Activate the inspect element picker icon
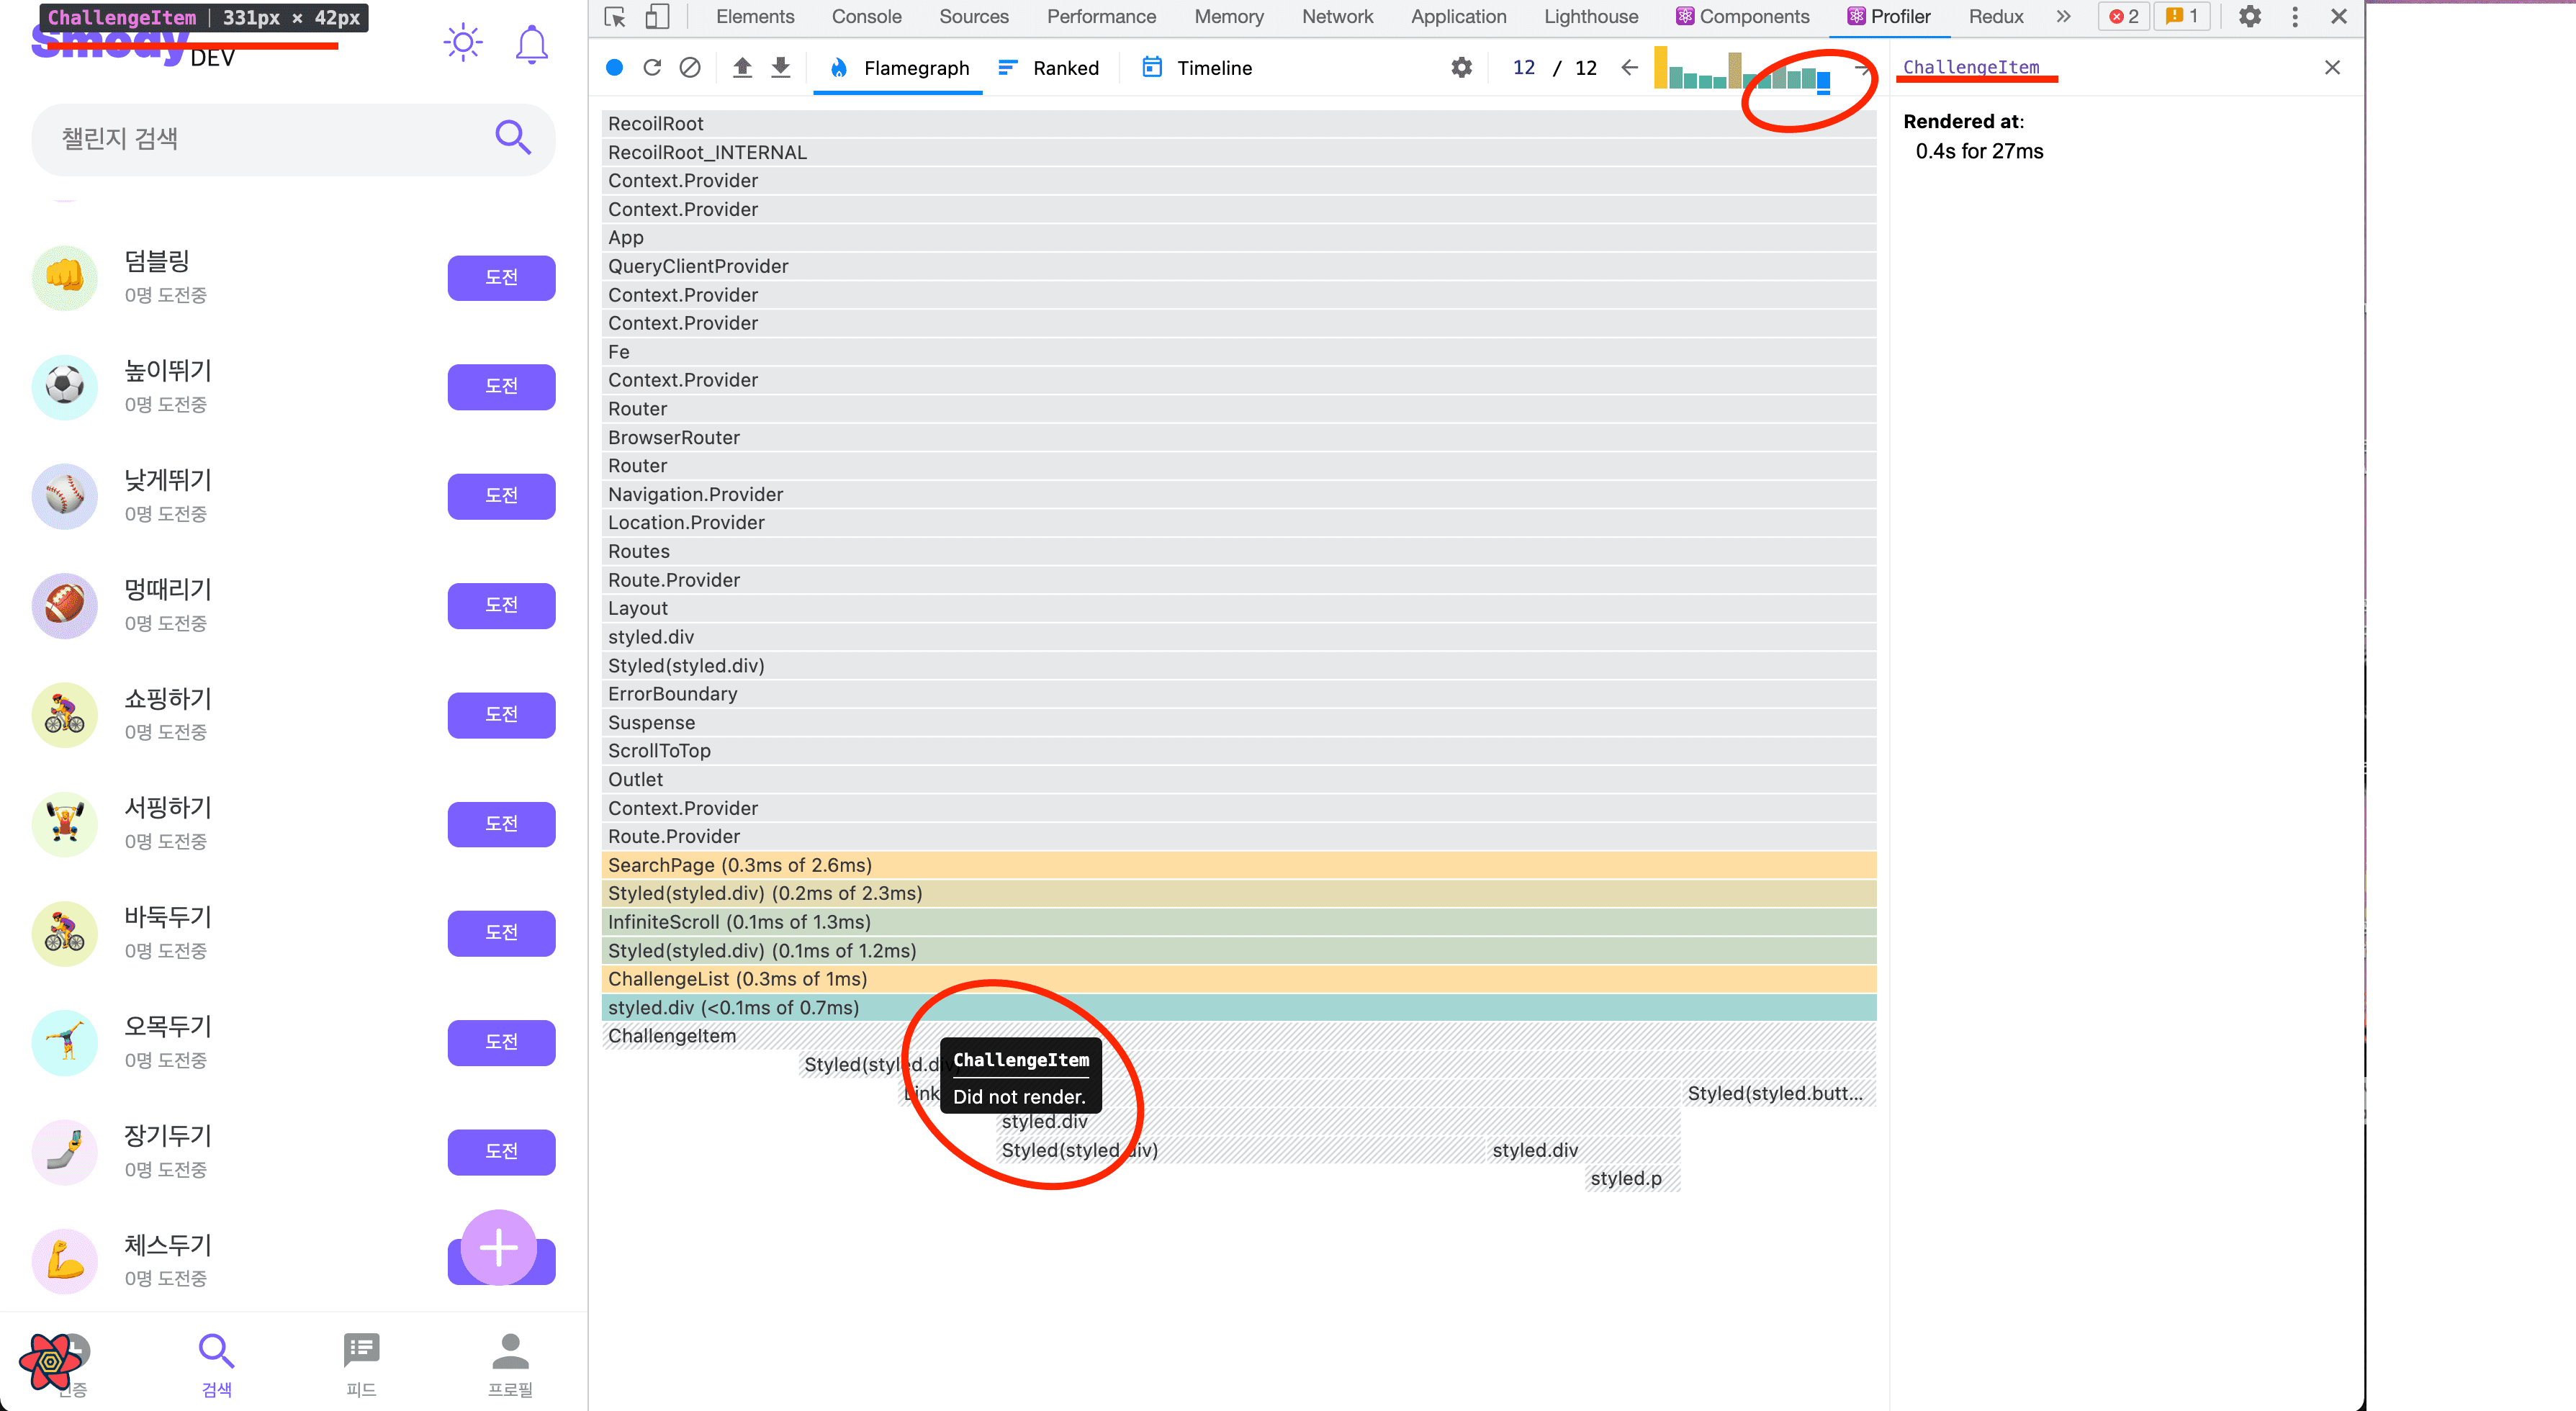The width and height of the screenshot is (2576, 1411). 615,16
